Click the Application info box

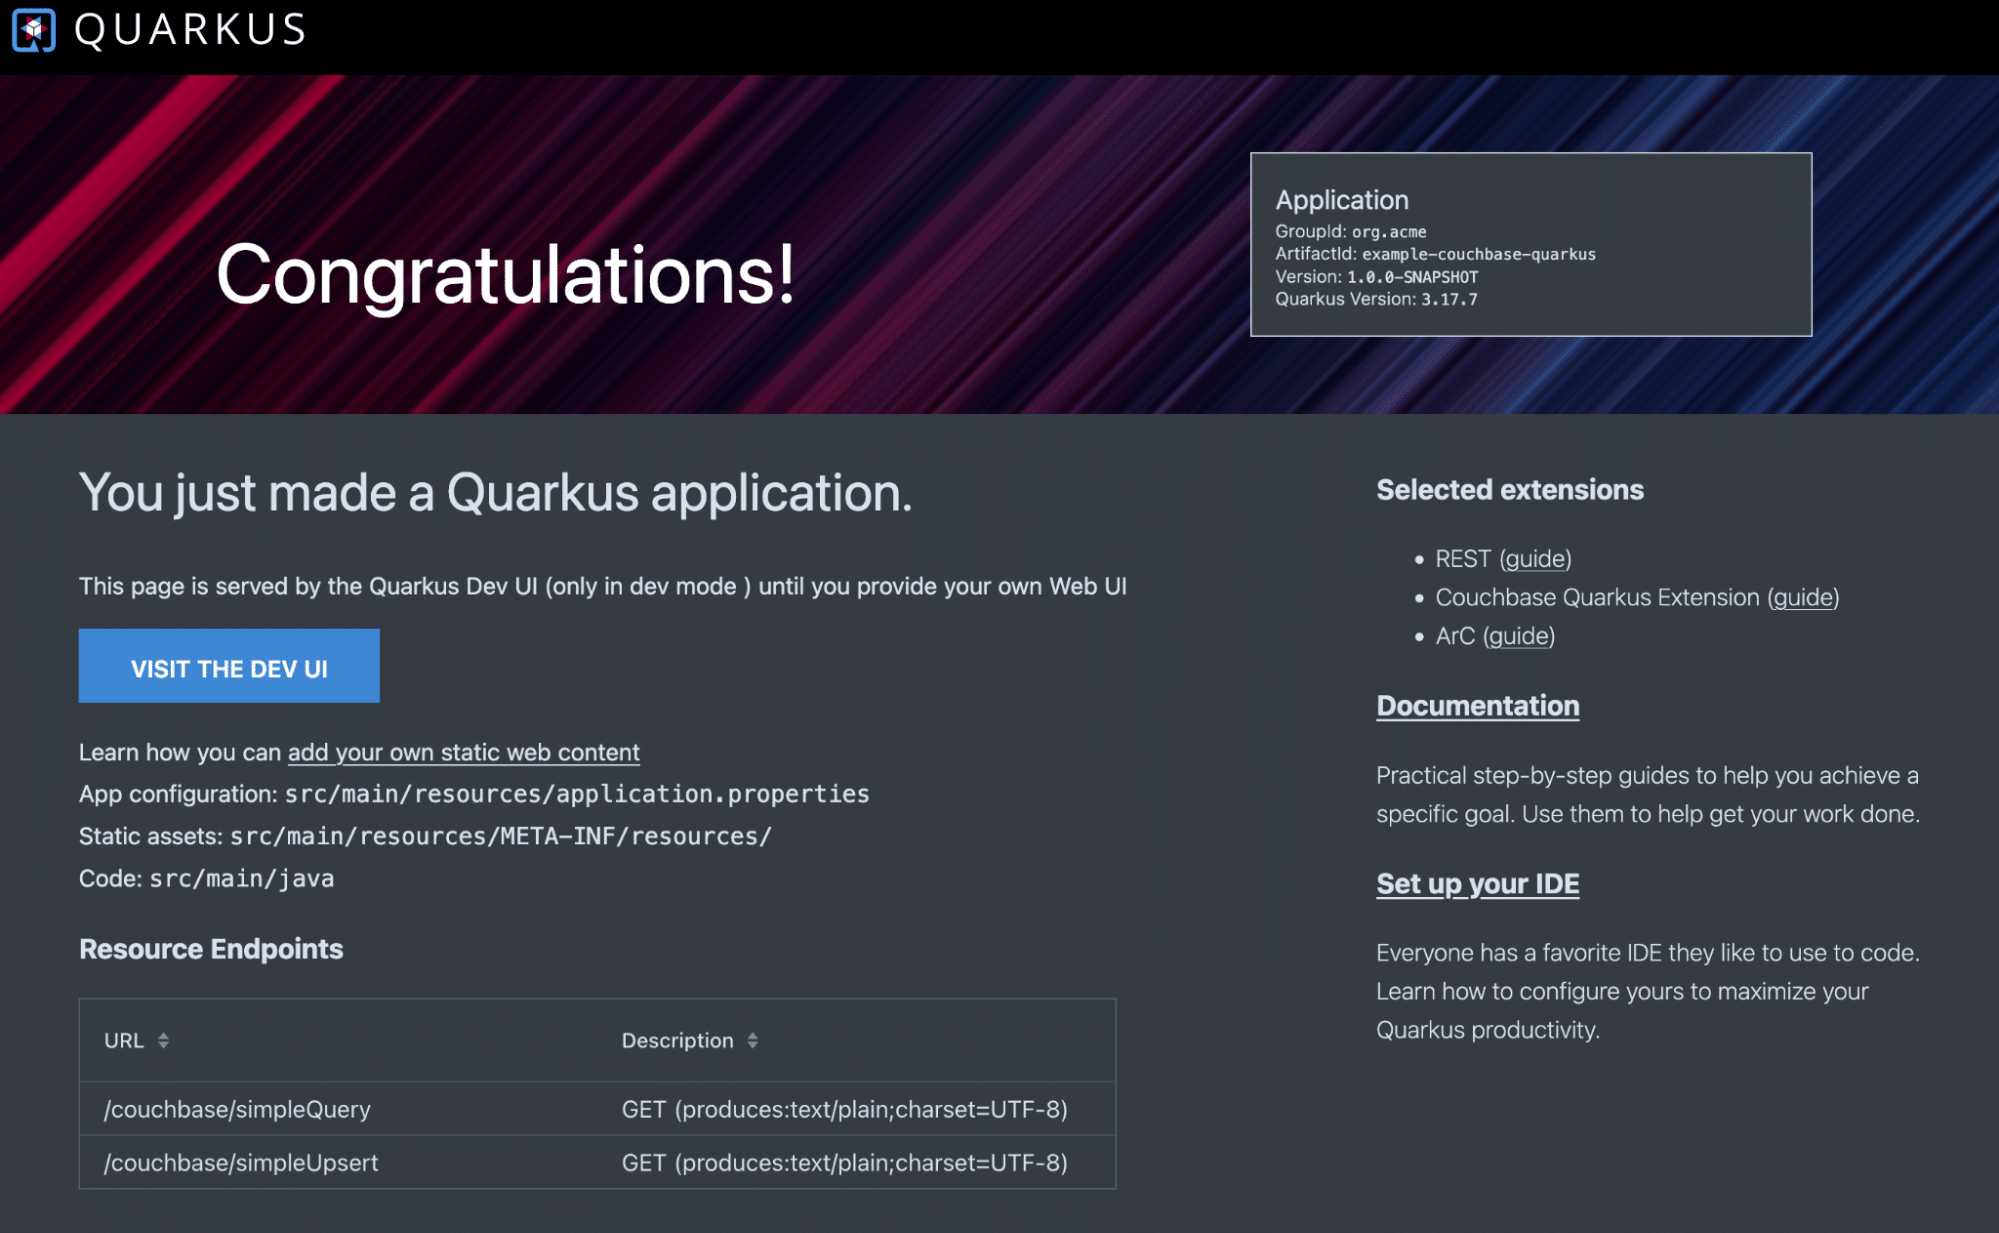coord(1530,245)
